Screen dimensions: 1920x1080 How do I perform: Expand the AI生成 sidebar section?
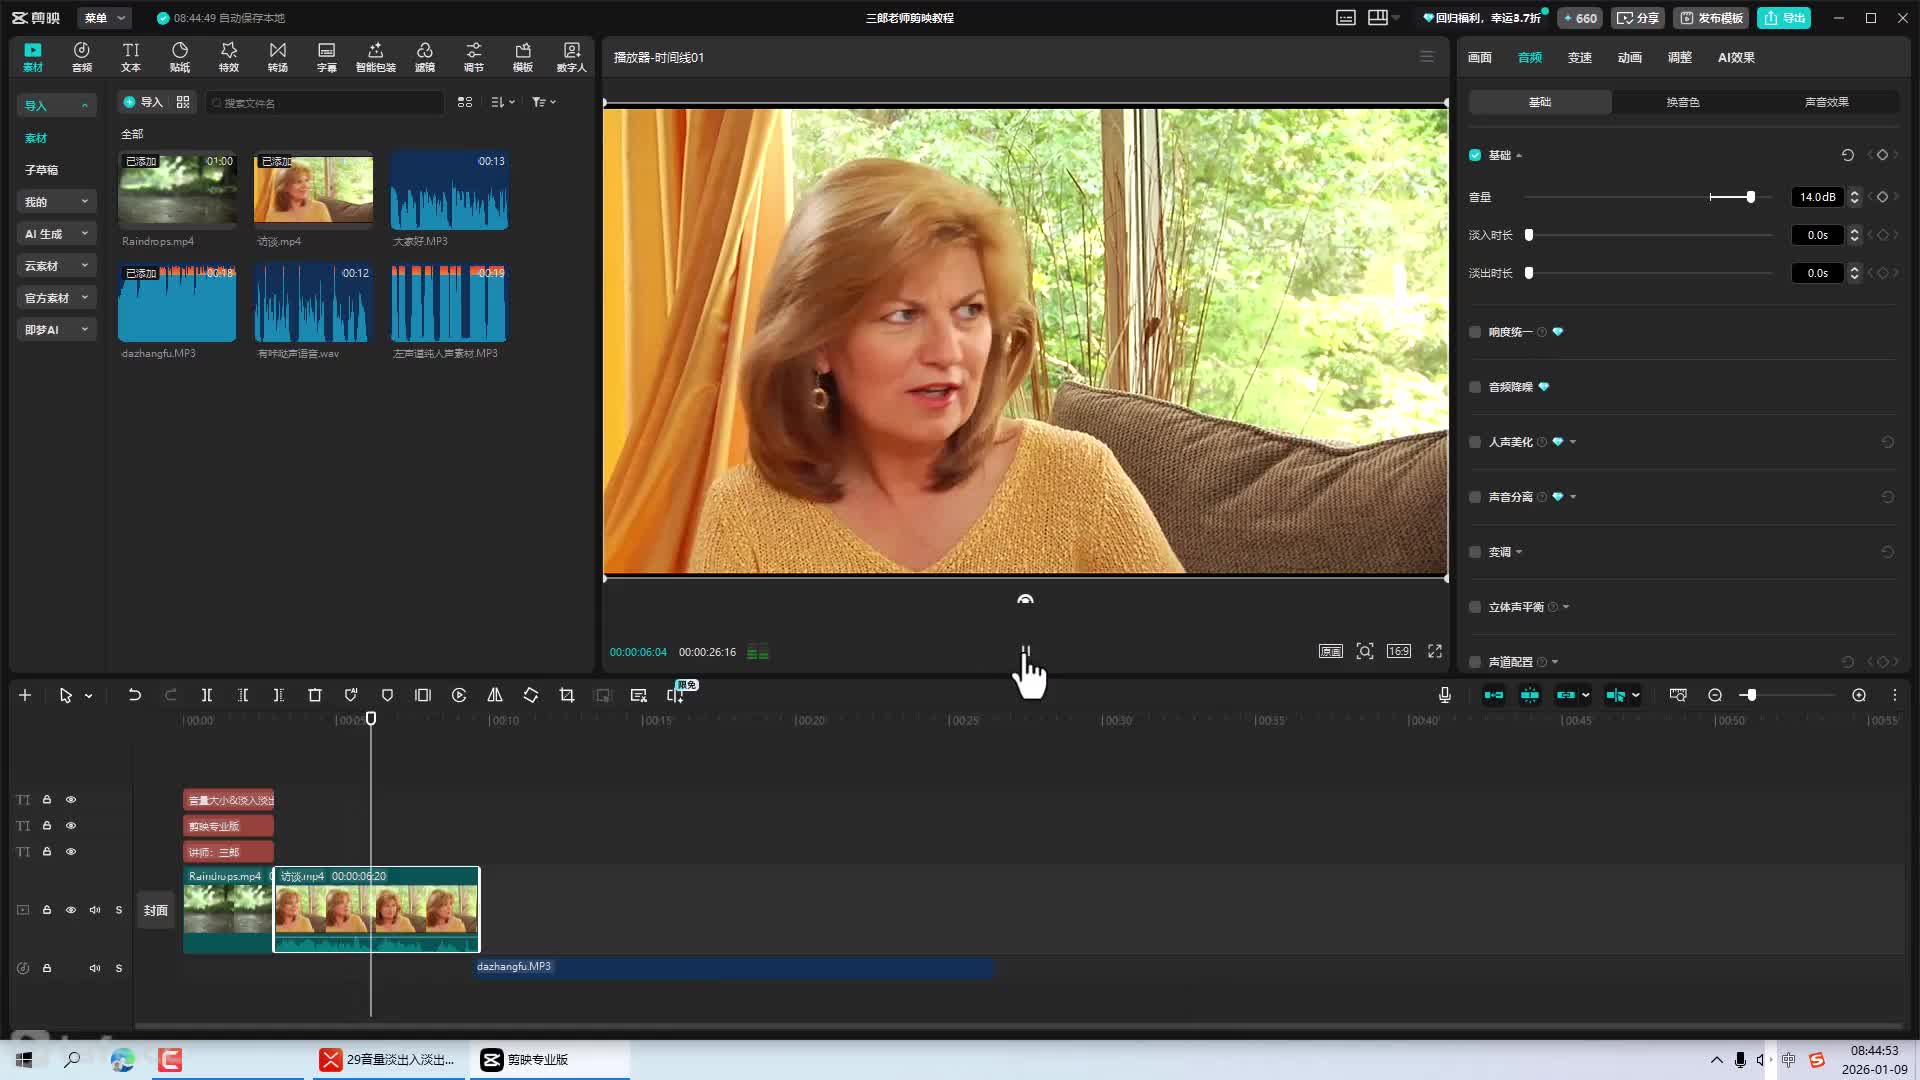pos(56,234)
